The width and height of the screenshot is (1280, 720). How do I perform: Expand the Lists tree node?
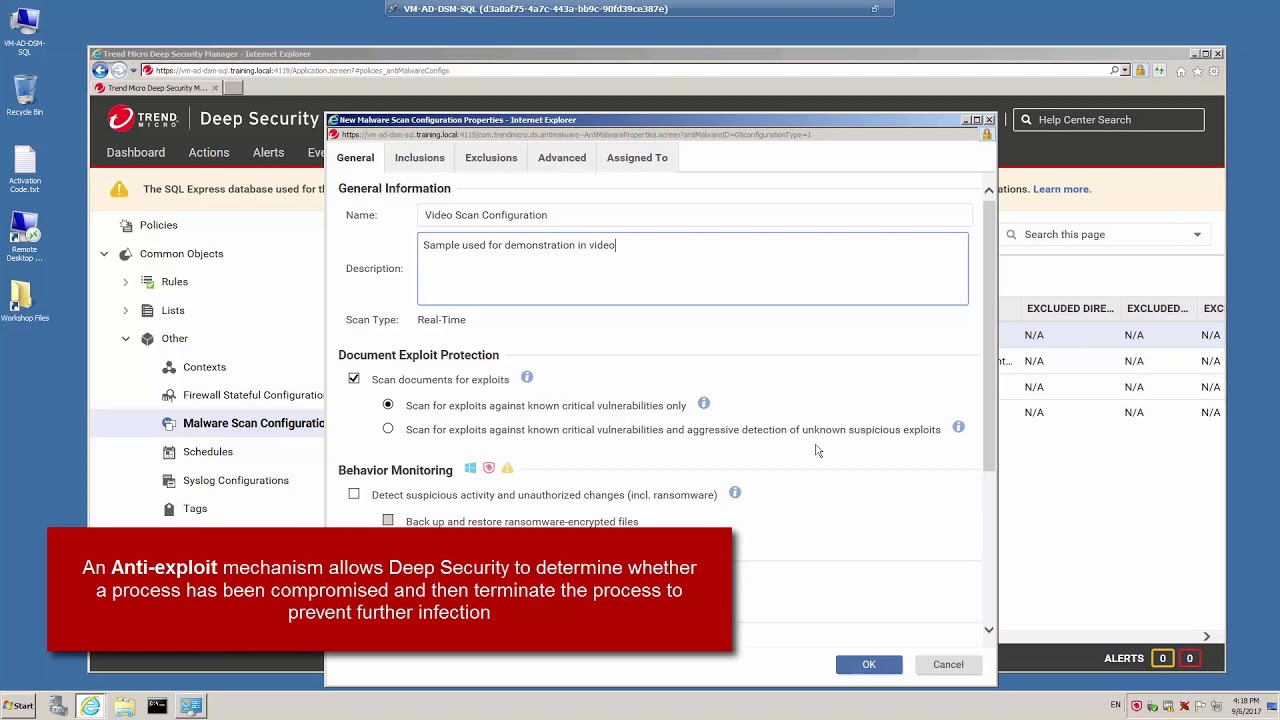coord(126,311)
